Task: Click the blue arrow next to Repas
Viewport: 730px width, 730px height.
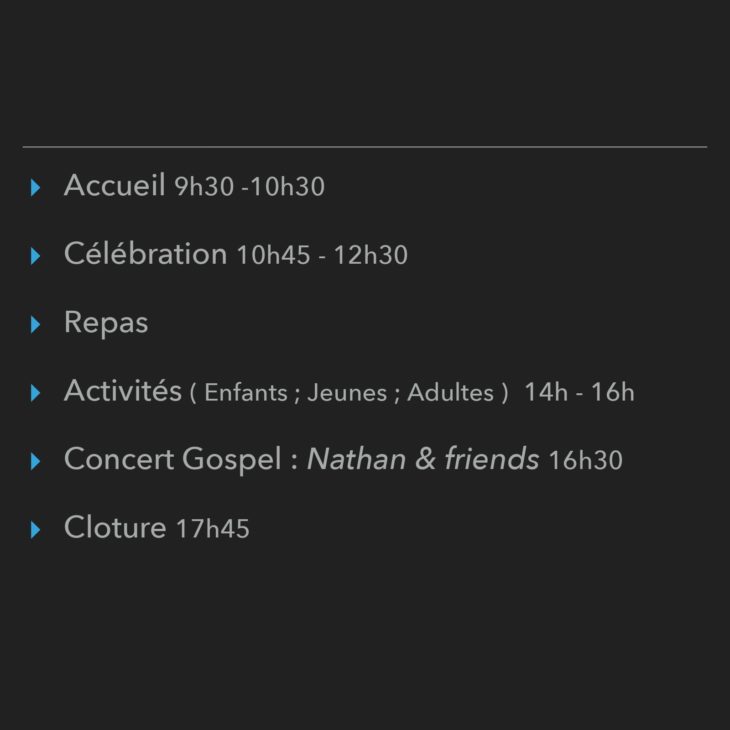Action: tap(35, 324)
